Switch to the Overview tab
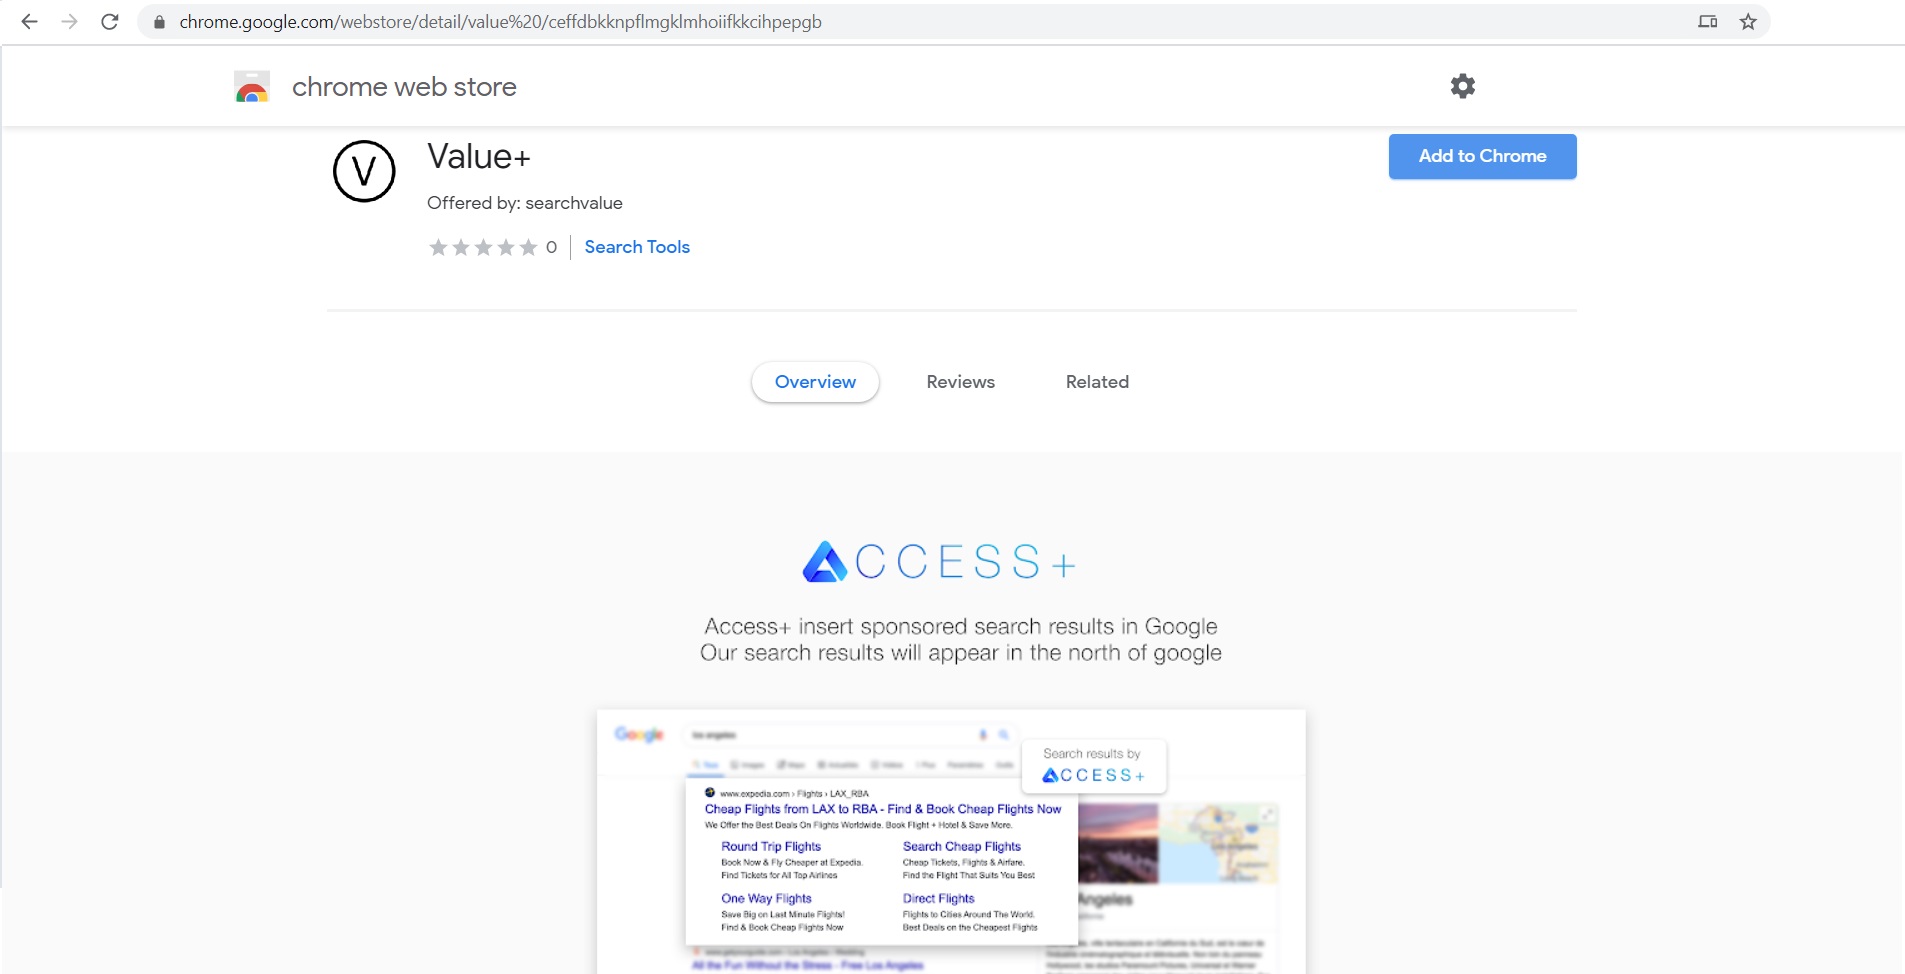This screenshot has height=974, width=1905. (815, 382)
